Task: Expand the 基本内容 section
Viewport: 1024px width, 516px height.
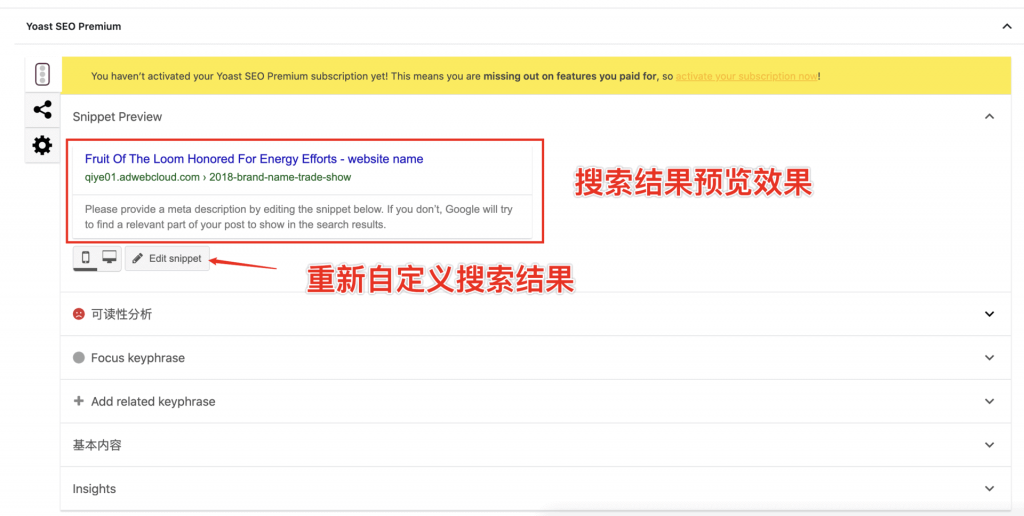Action: tap(536, 445)
